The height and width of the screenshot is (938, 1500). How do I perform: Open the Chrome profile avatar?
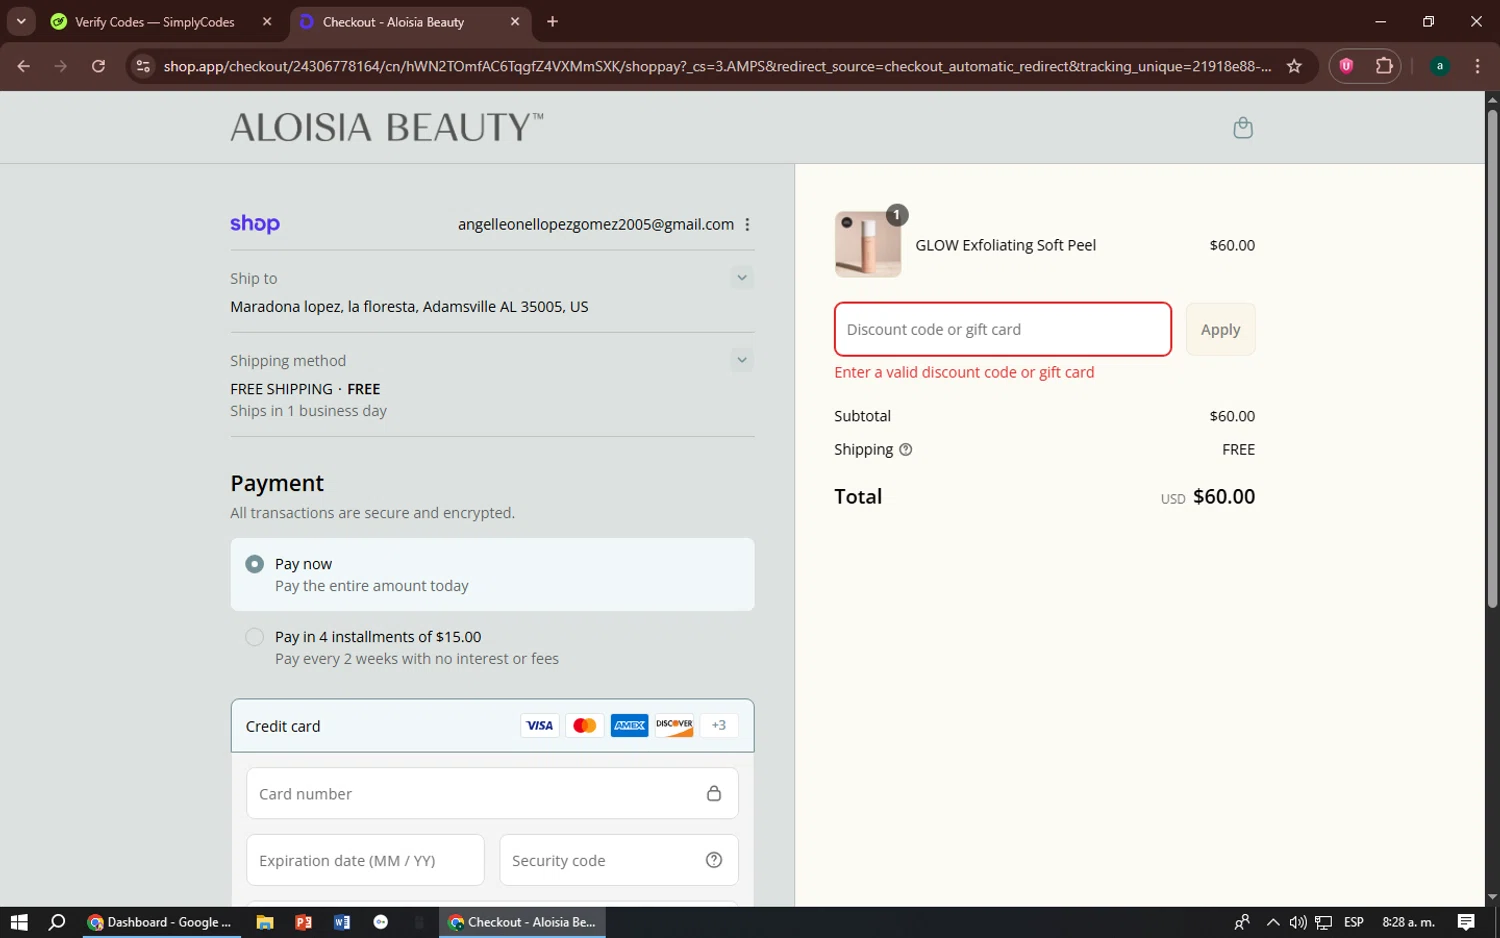point(1440,66)
